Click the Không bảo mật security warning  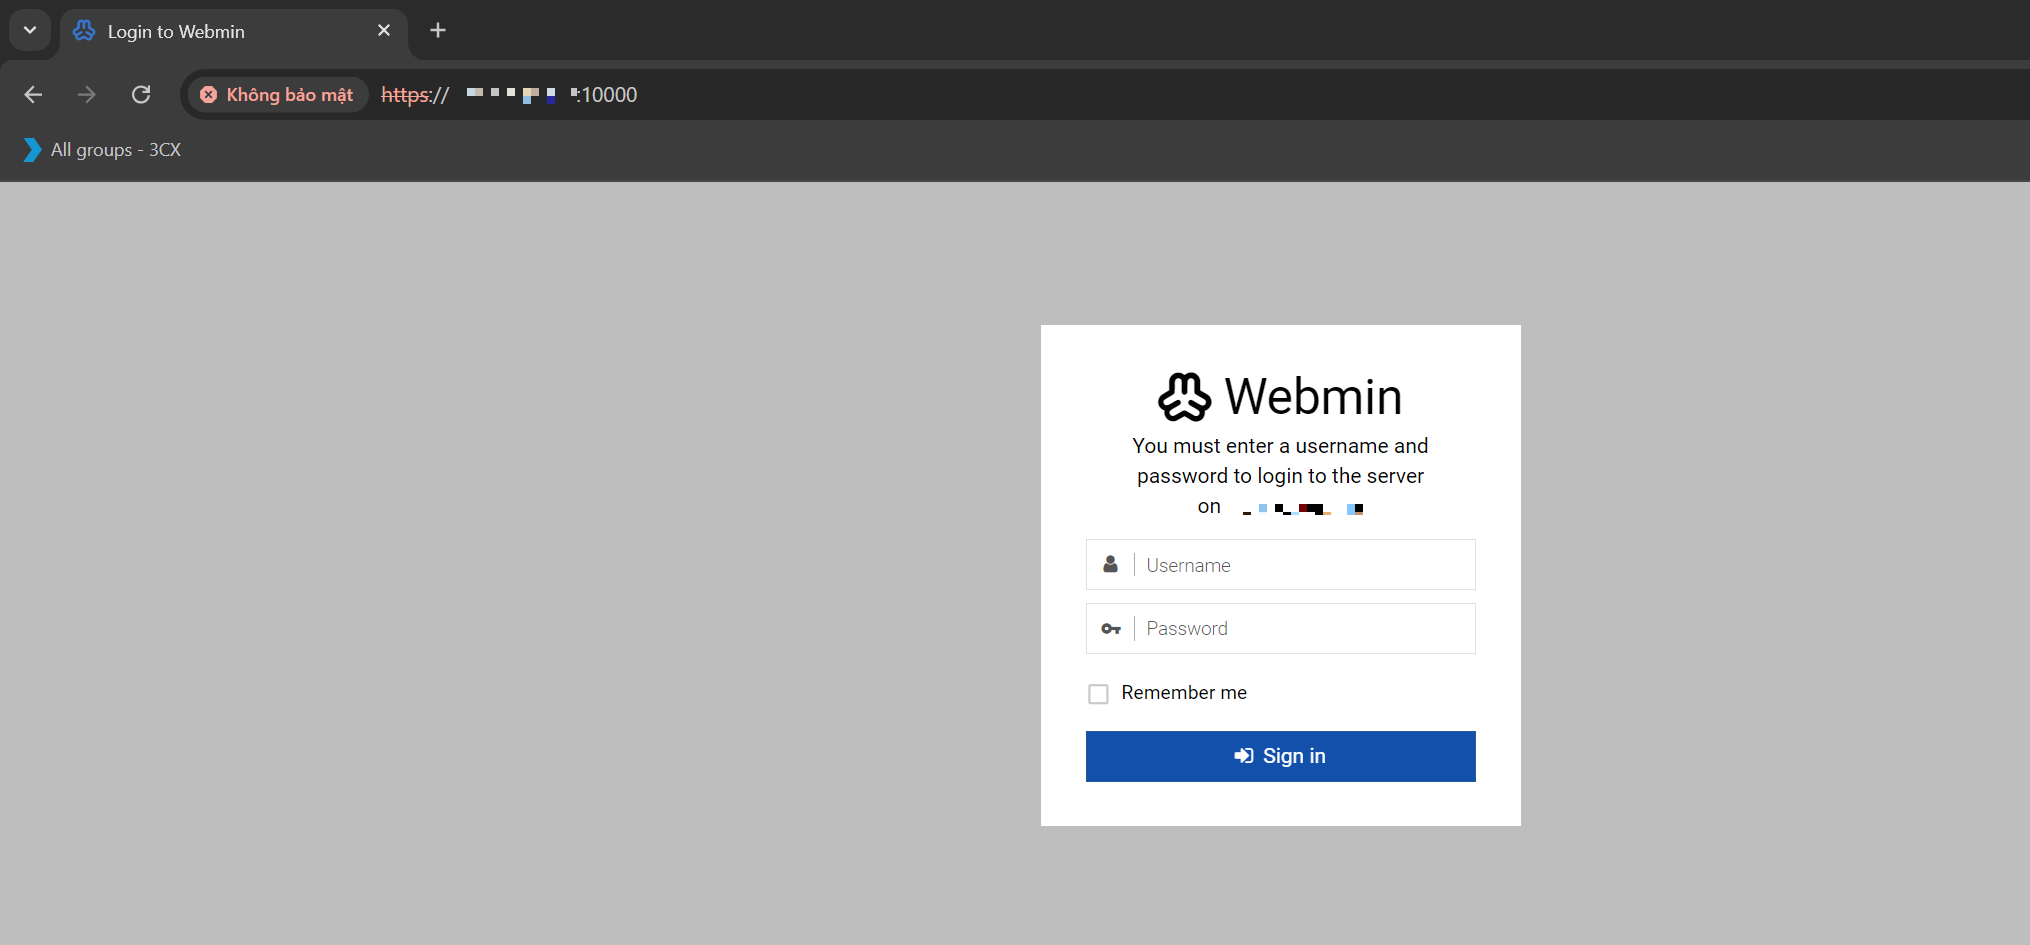(277, 94)
